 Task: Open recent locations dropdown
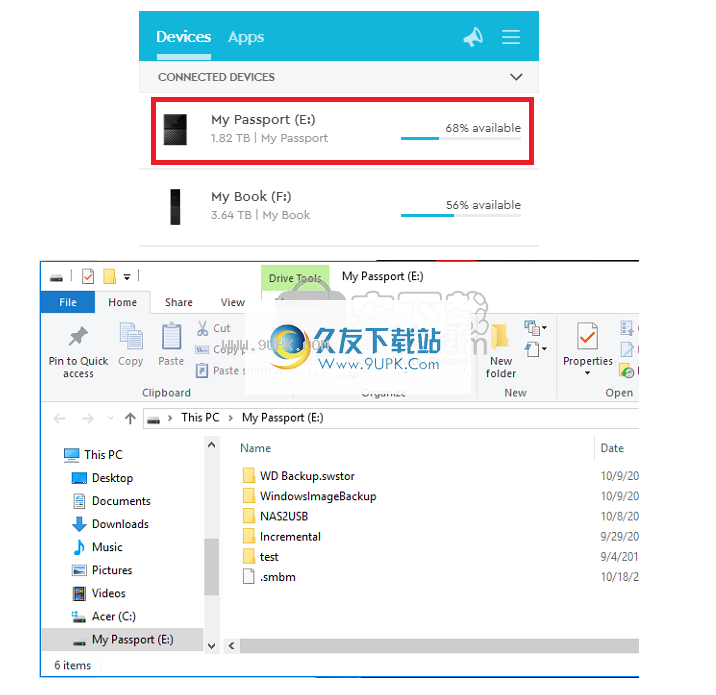coord(110,418)
